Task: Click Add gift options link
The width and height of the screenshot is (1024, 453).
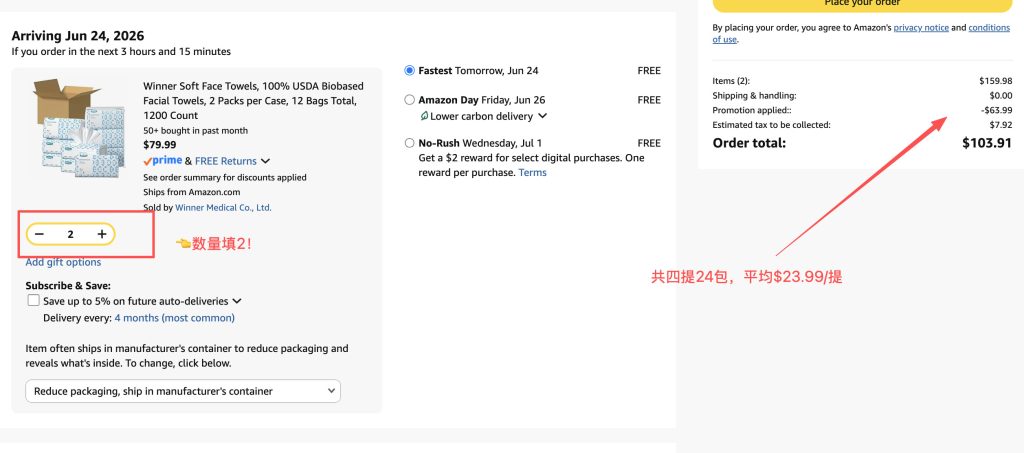Action: pyautogui.click(x=63, y=262)
